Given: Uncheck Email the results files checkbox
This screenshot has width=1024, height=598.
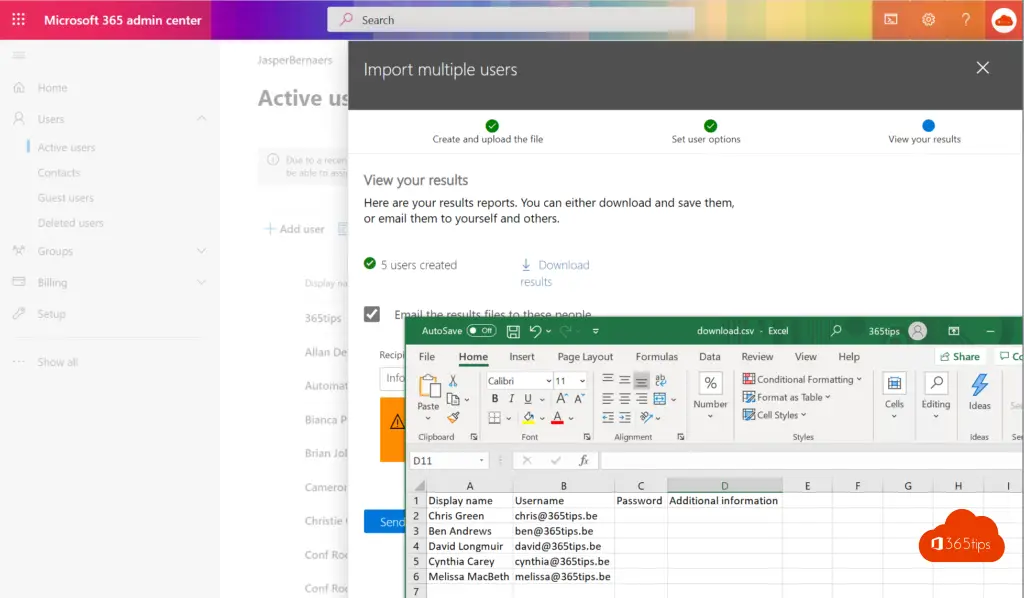Looking at the screenshot, I should pos(372,314).
